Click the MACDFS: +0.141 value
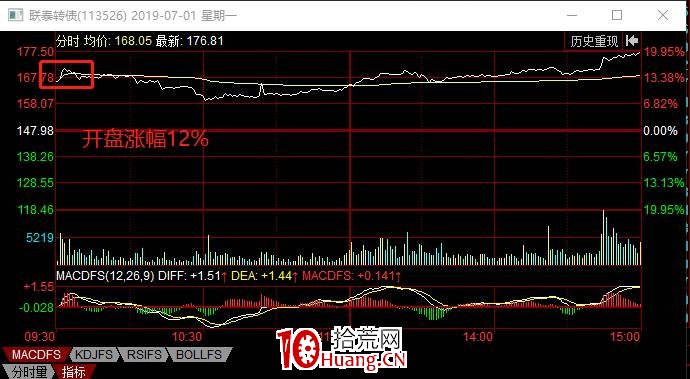 [x=348, y=276]
